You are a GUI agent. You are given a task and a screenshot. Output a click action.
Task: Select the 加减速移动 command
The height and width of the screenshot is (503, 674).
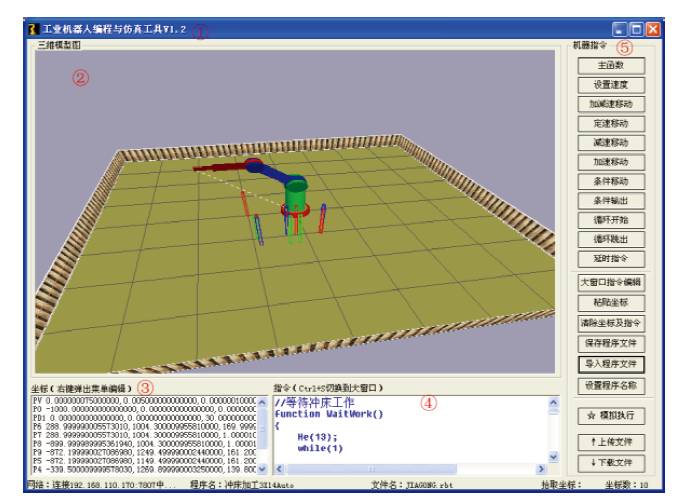(611, 104)
